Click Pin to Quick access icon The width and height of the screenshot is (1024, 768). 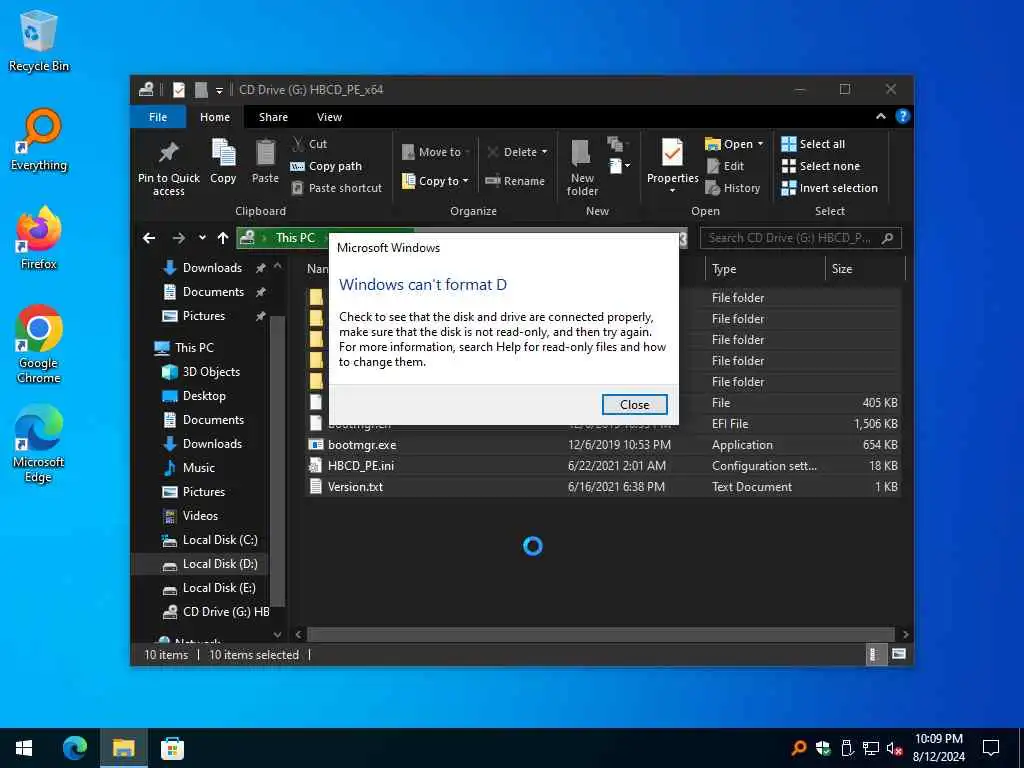coord(168,167)
